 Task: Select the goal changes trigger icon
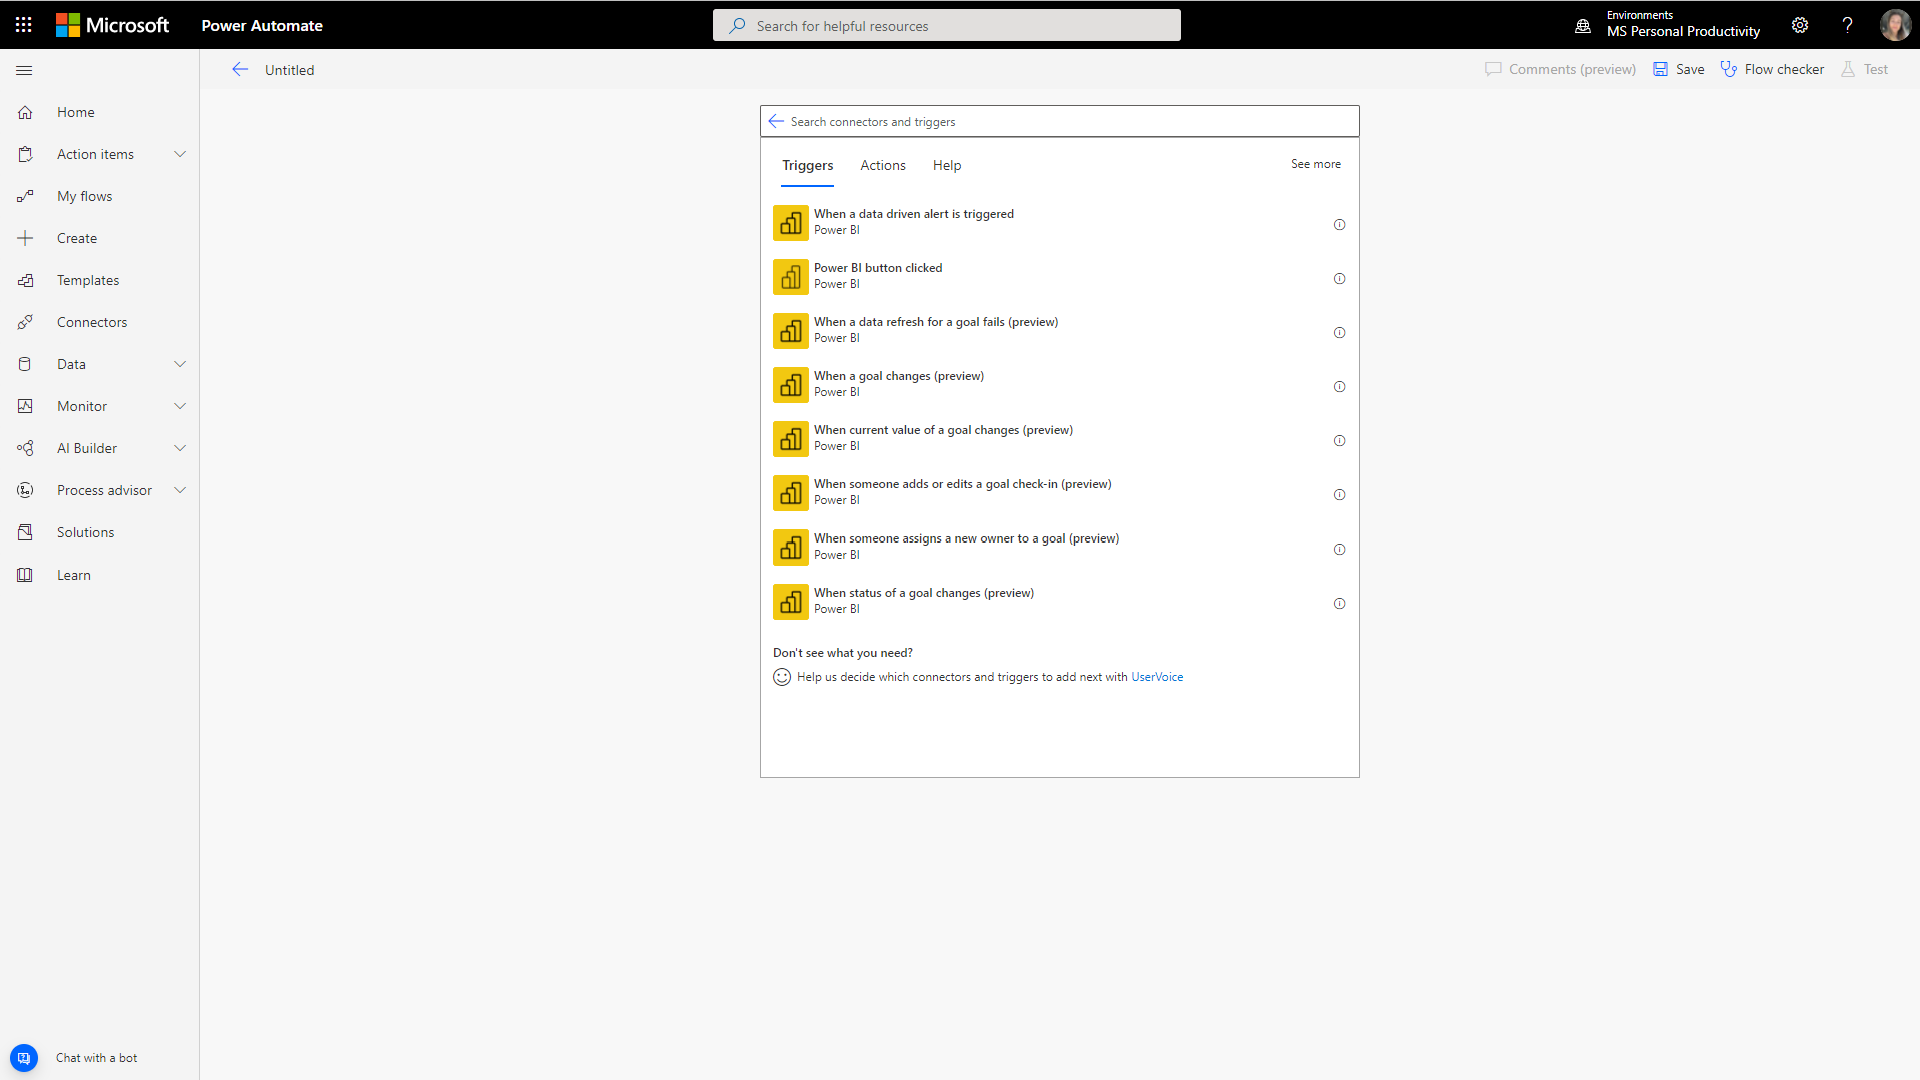[x=789, y=385]
